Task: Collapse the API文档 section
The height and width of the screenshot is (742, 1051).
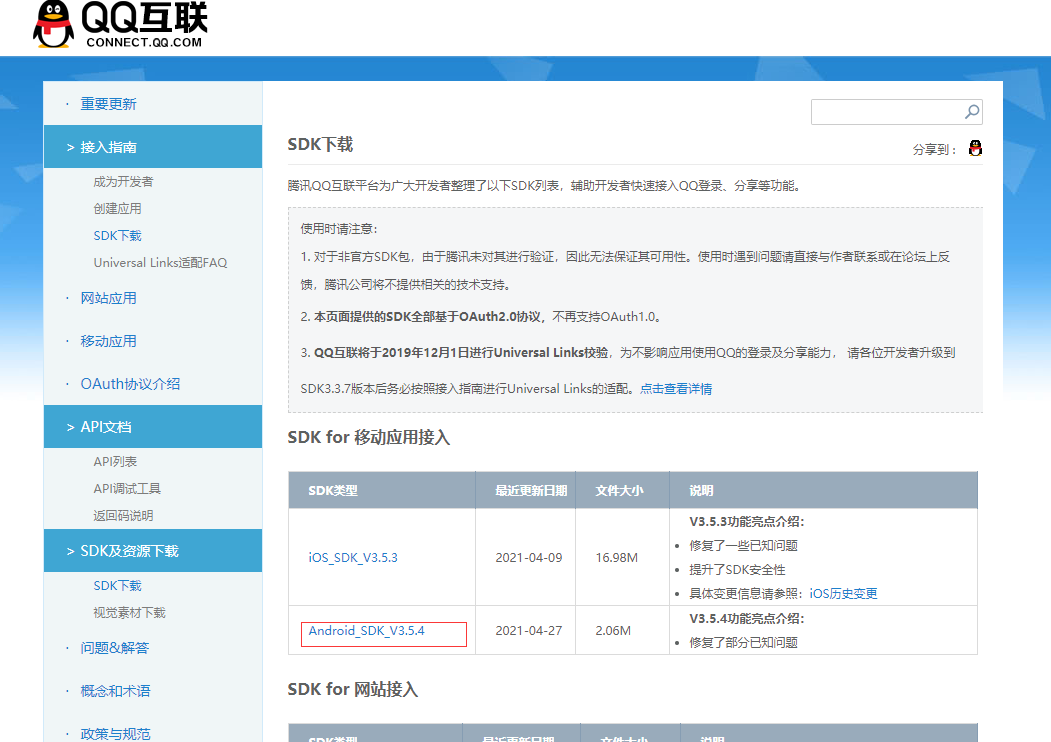Action: [153, 426]
